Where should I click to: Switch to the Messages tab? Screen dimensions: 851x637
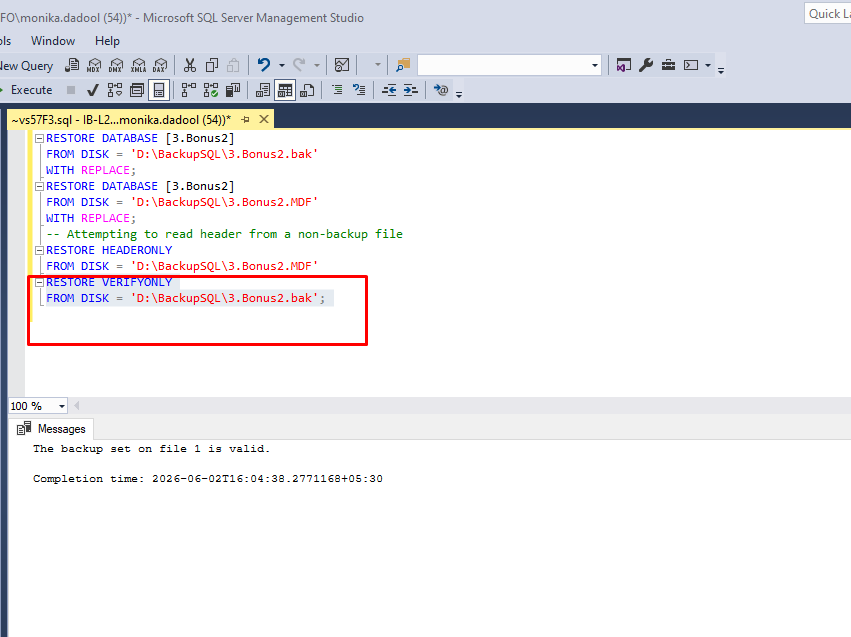(52, 429)
